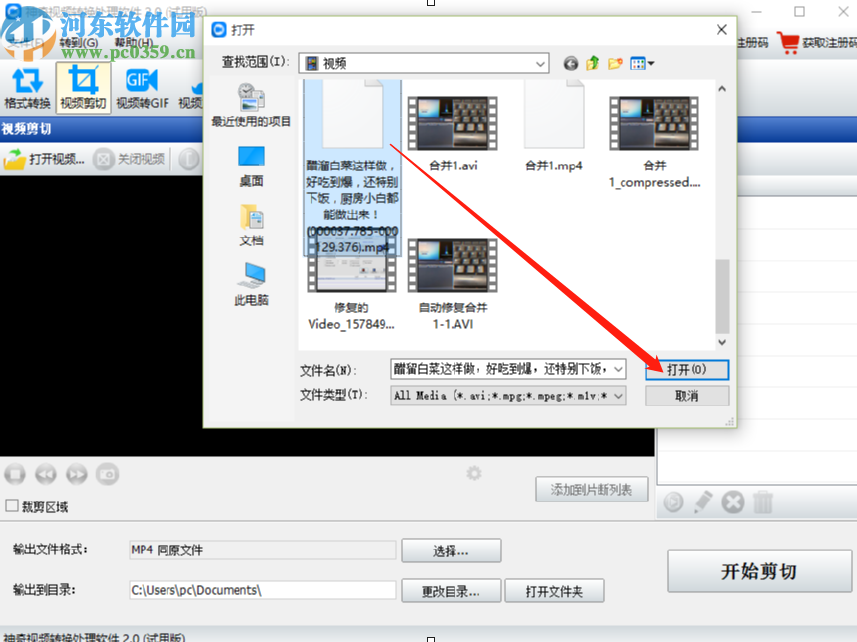Click the stop playback button
The image size is (857, 642).
point(15,474)
